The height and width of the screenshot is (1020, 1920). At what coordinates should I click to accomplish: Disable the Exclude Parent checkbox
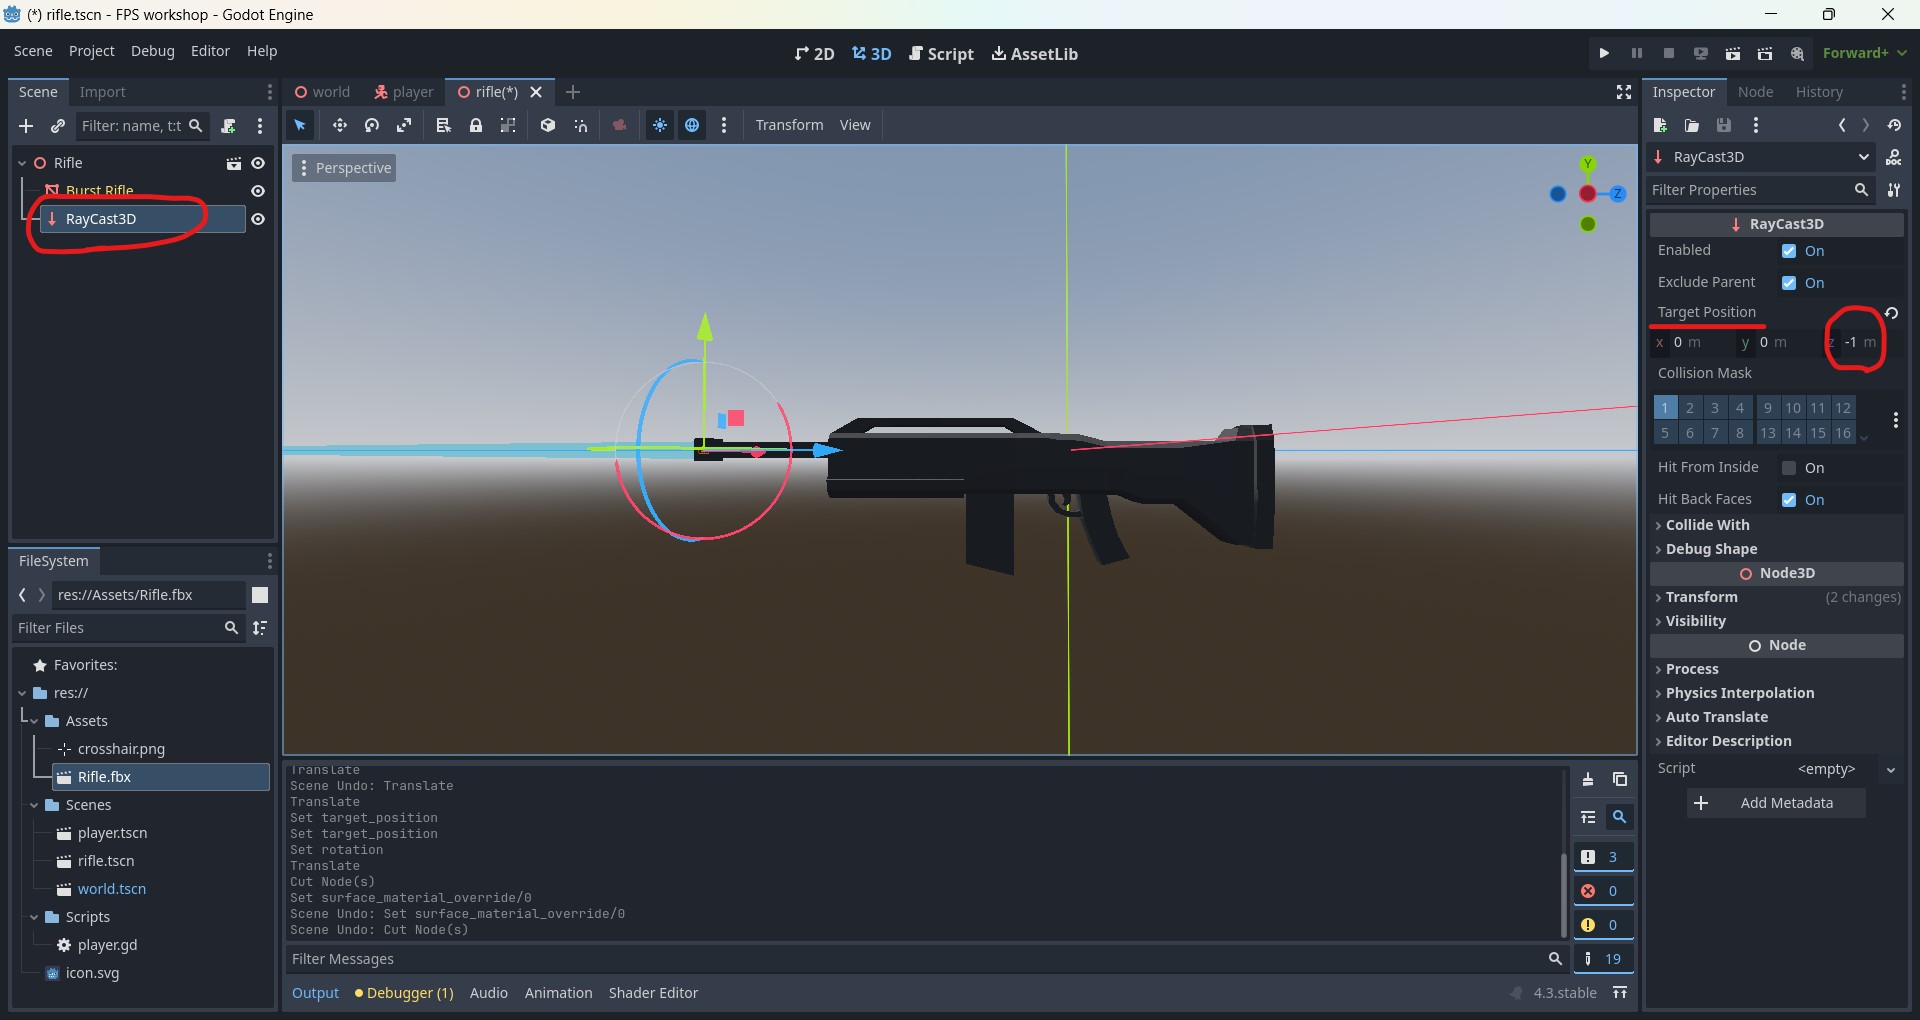click(x=1787, y=283)
